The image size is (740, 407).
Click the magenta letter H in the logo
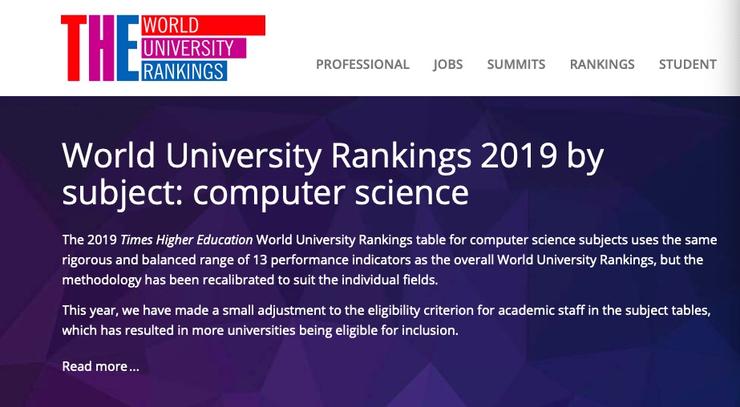pyautogui.click(x=101, y=48)
